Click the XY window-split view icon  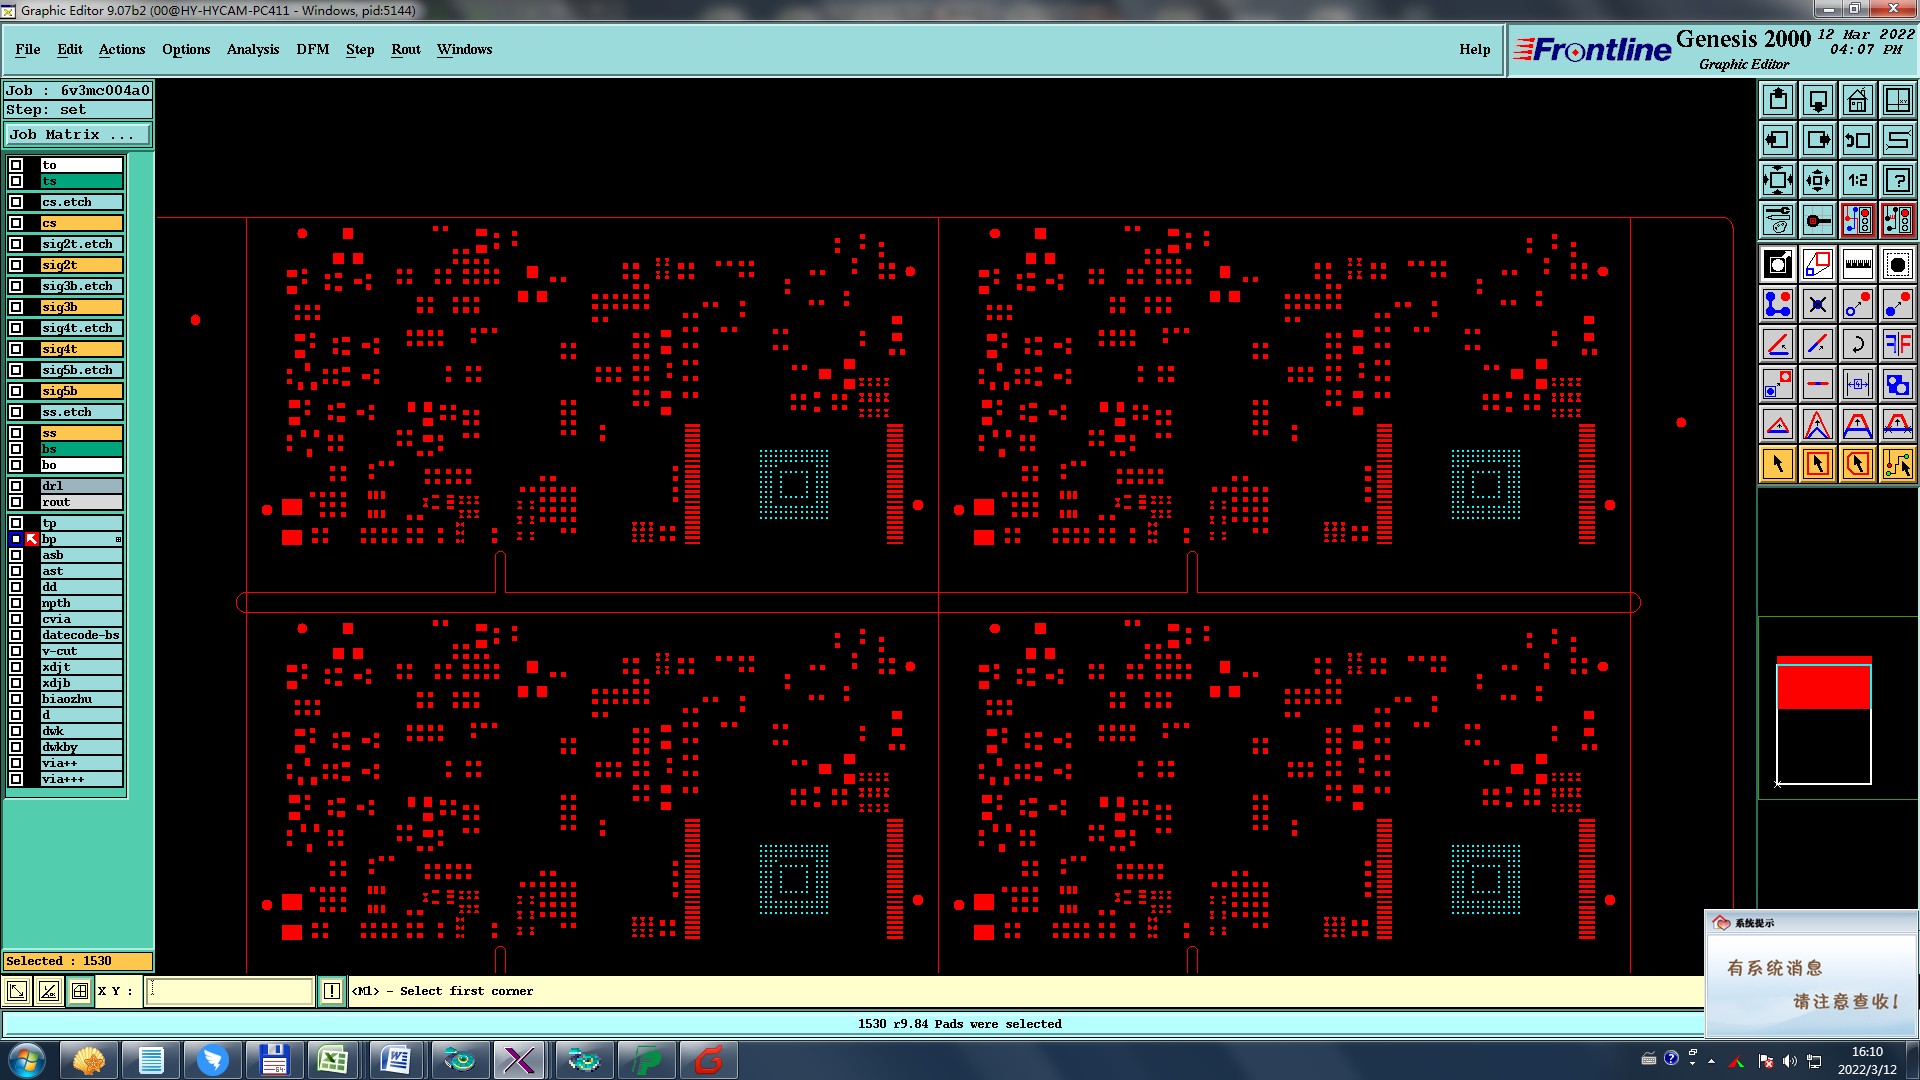pyautogui.click(x=1898, y=100)
